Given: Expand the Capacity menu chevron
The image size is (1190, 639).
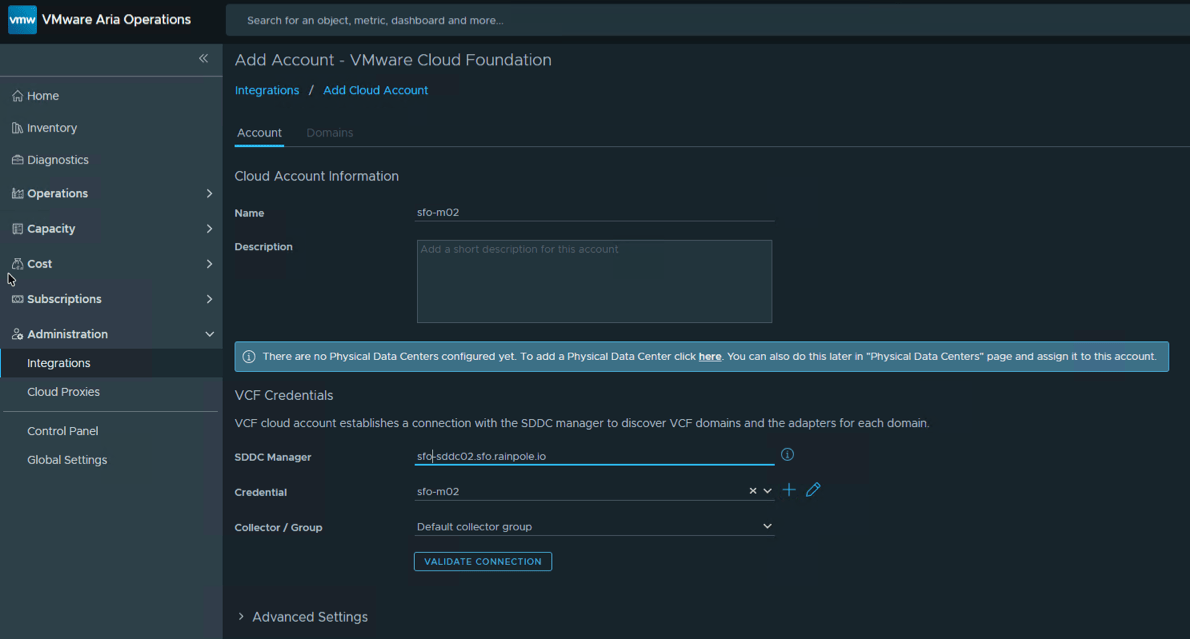Looking at the screenshot, I should point(209,228).
